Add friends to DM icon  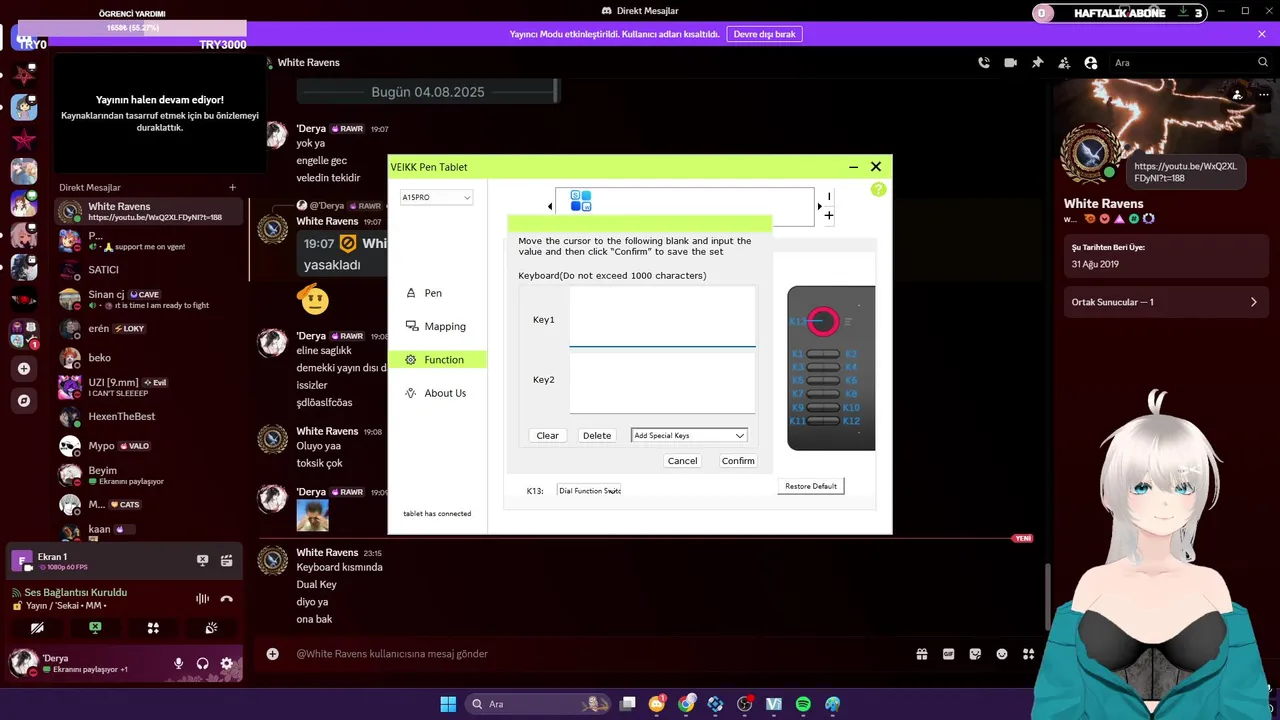click(1064, 63)
